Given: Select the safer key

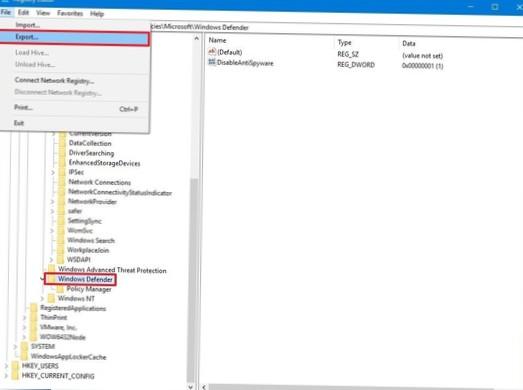Looking at the screenshot, I should (x=75, y=211).
